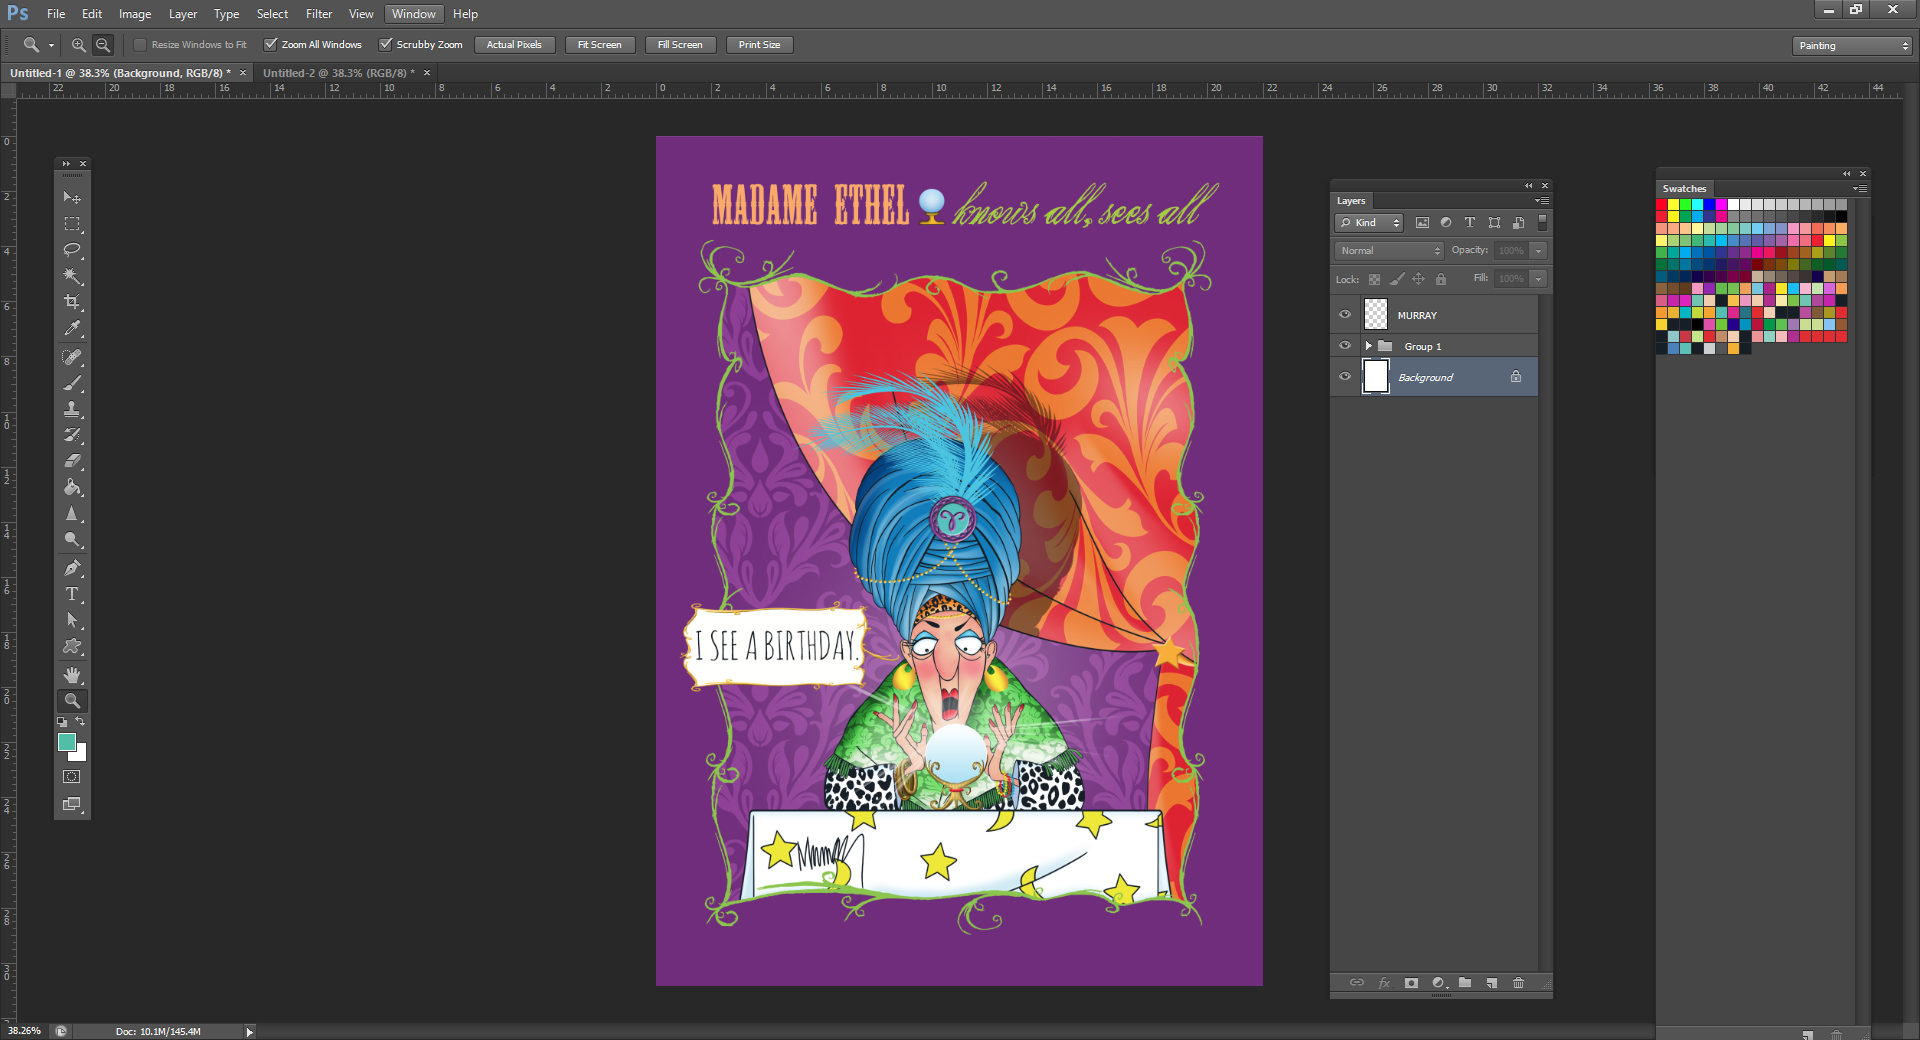Toggle Quick Mask mode
The height and width of the screenshot is (1040, 1920).
[72, 777]
